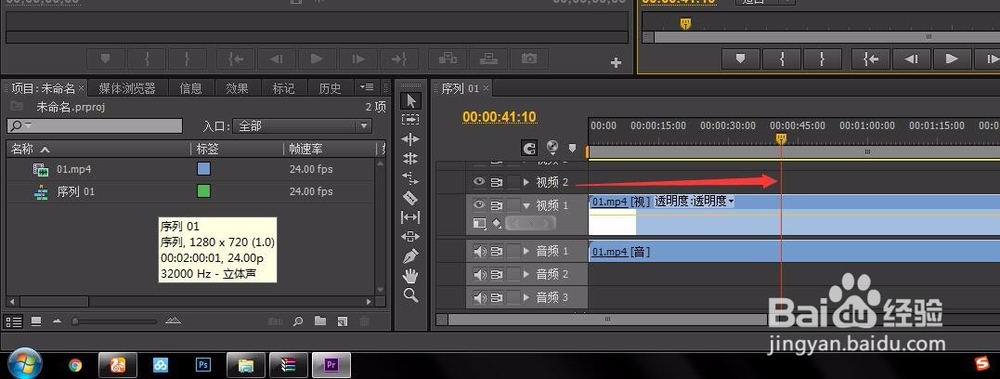Toggle visibility eye of 视频 1 track
The image size is (1000, 379).
(479, 205)
